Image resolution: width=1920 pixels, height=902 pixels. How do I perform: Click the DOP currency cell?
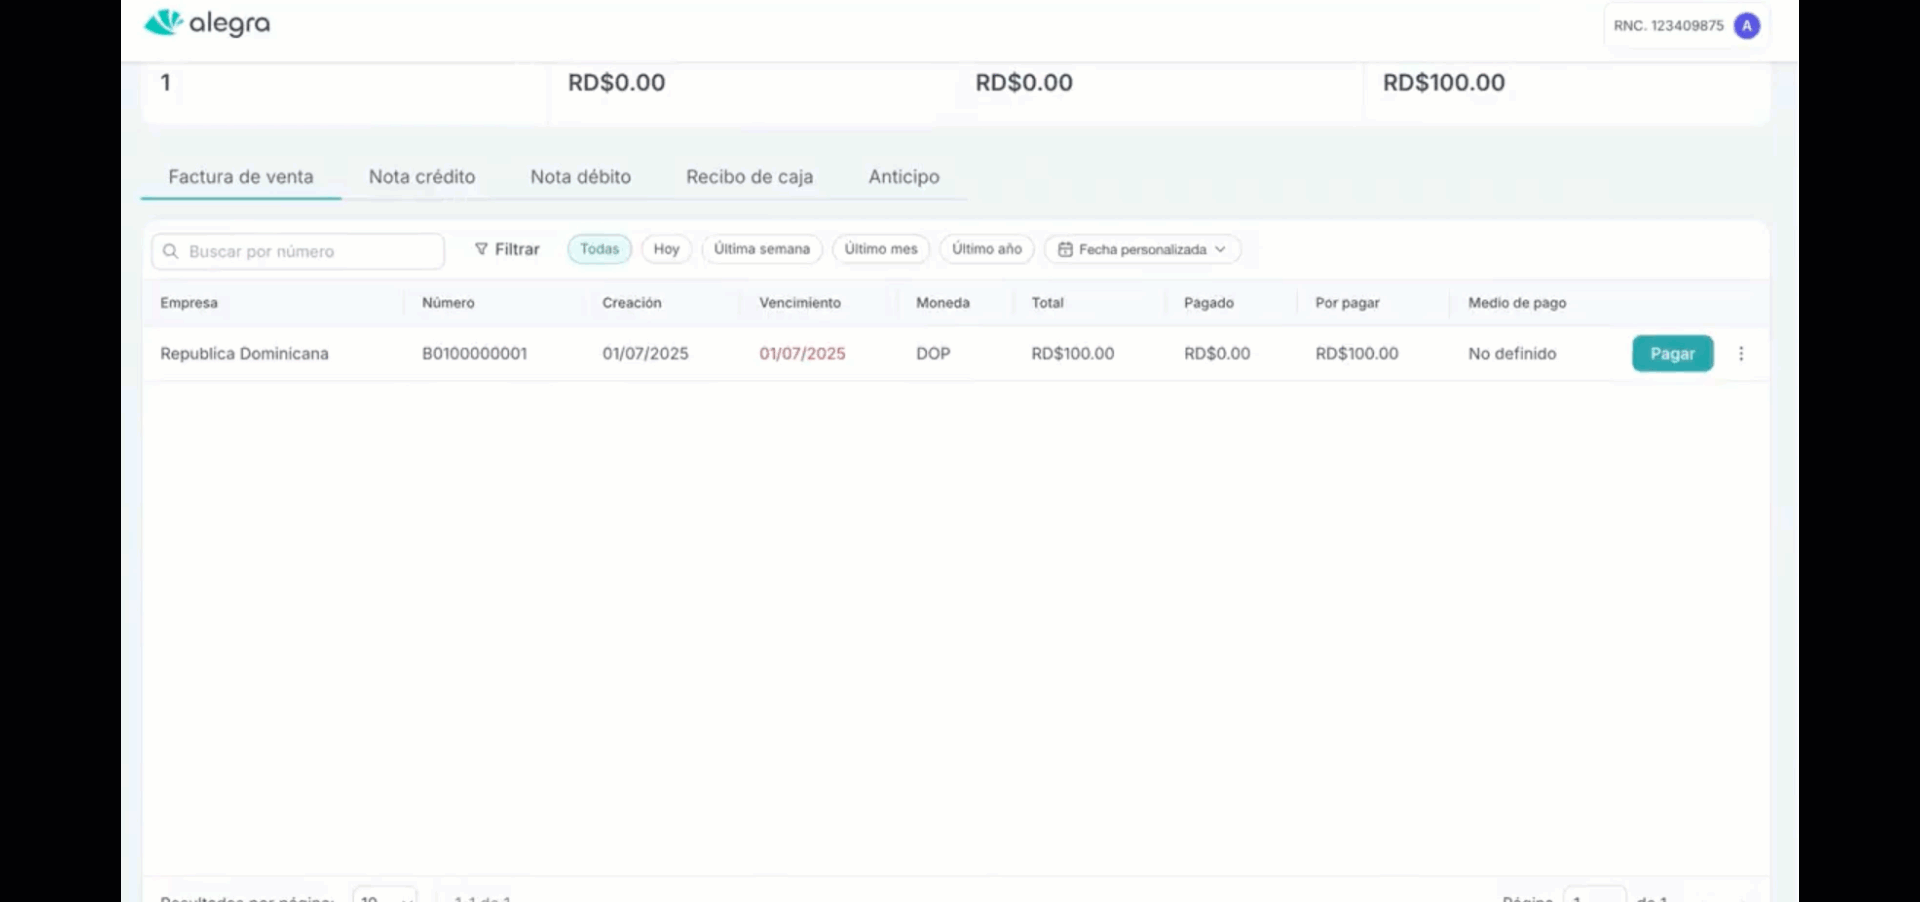[x=933, y=354]
